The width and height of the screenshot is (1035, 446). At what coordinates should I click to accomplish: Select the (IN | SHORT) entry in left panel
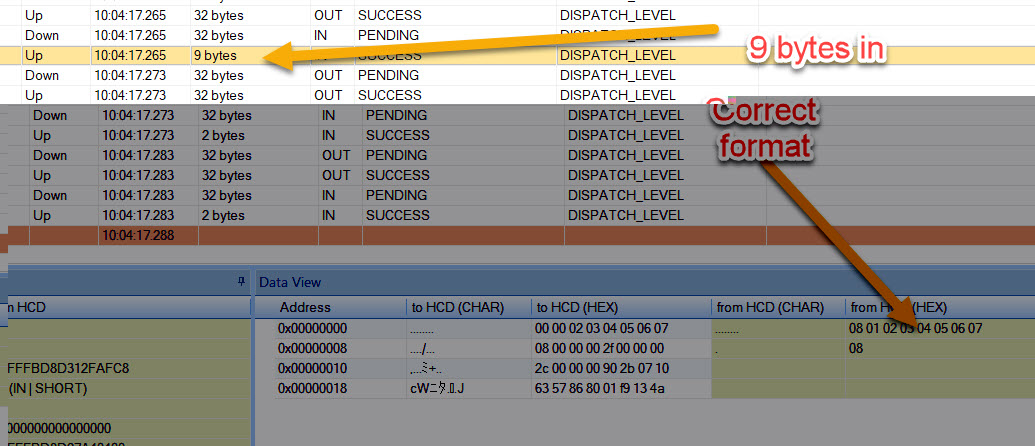click(x=48, y=389)
